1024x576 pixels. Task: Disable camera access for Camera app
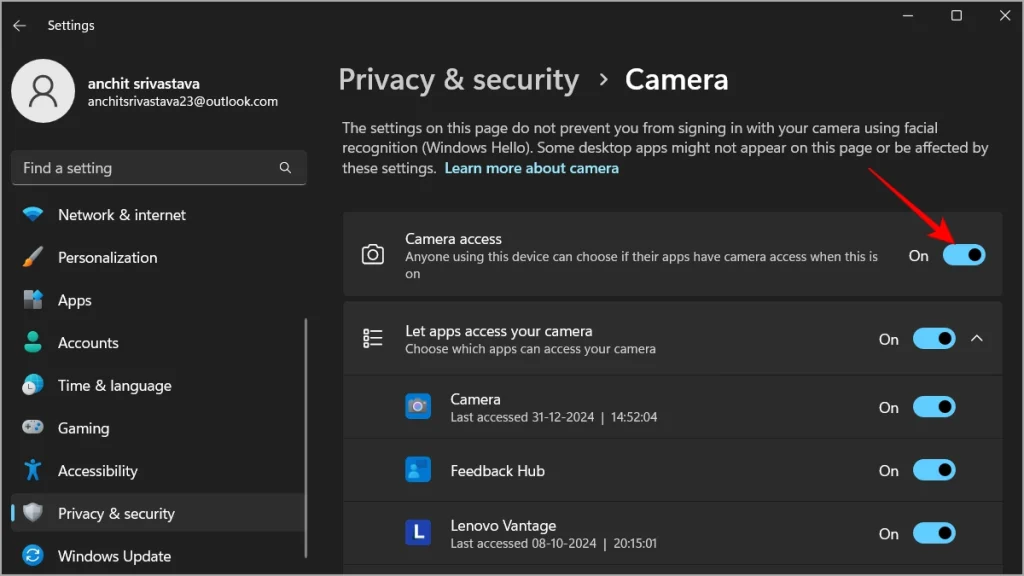[x=934, y=407]
